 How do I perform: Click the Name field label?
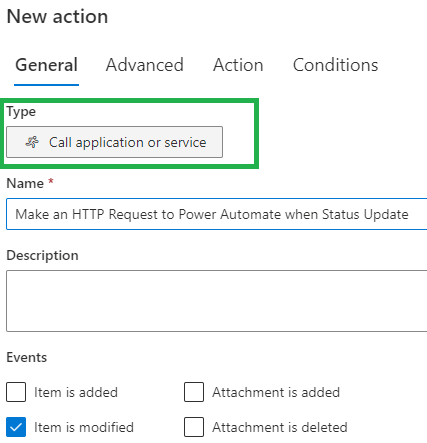[x=25, y=183]
